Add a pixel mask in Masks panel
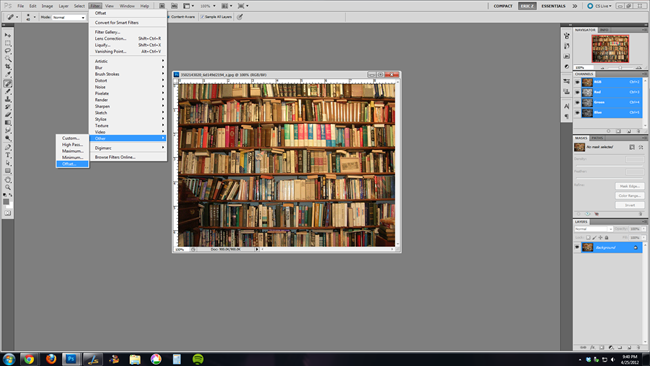This screenshot has width=650, height=366. click(x=632, y=147)
